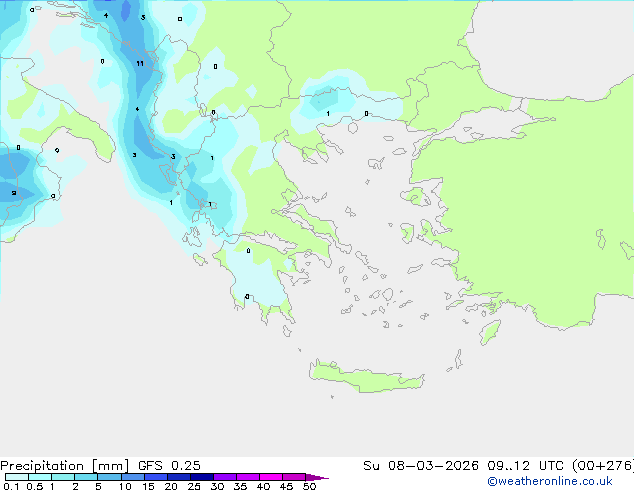Pick the 5–10 mm legend color swatch
The height and width of the screenshot is (490, 634).
109,477
